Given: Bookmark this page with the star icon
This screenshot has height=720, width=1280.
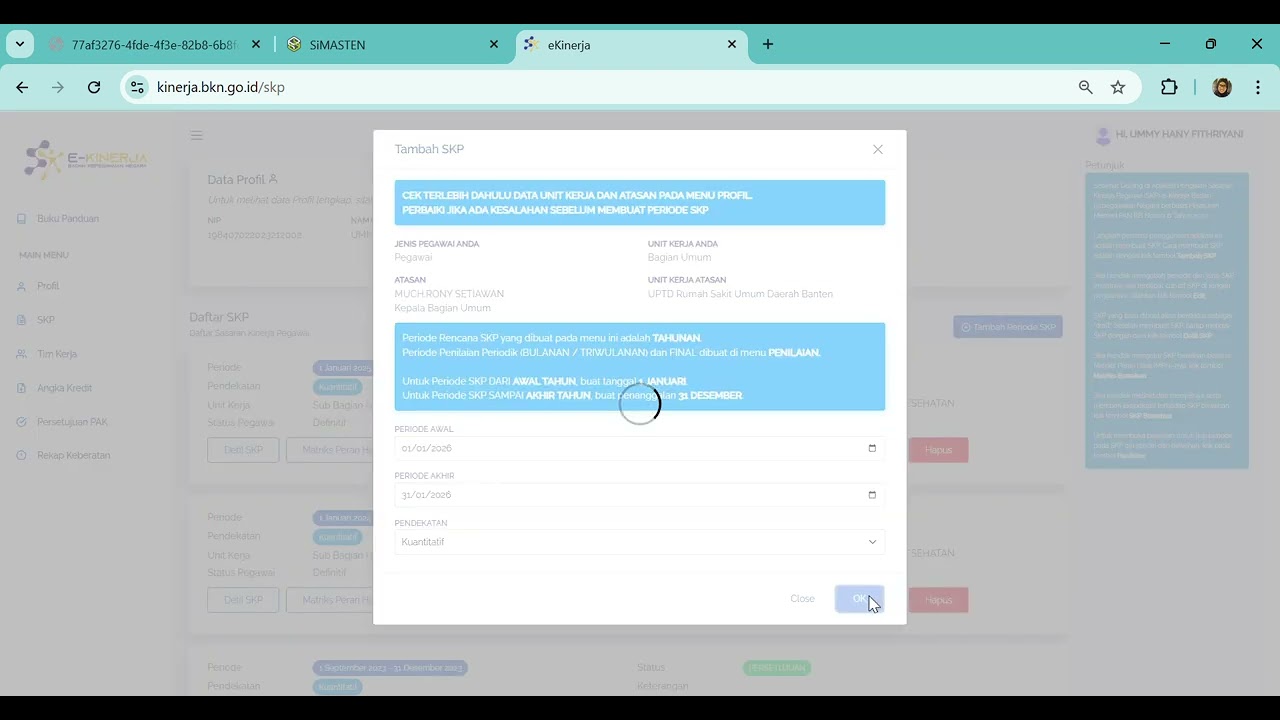Looking at the screenshot, I should point(1118,88).
